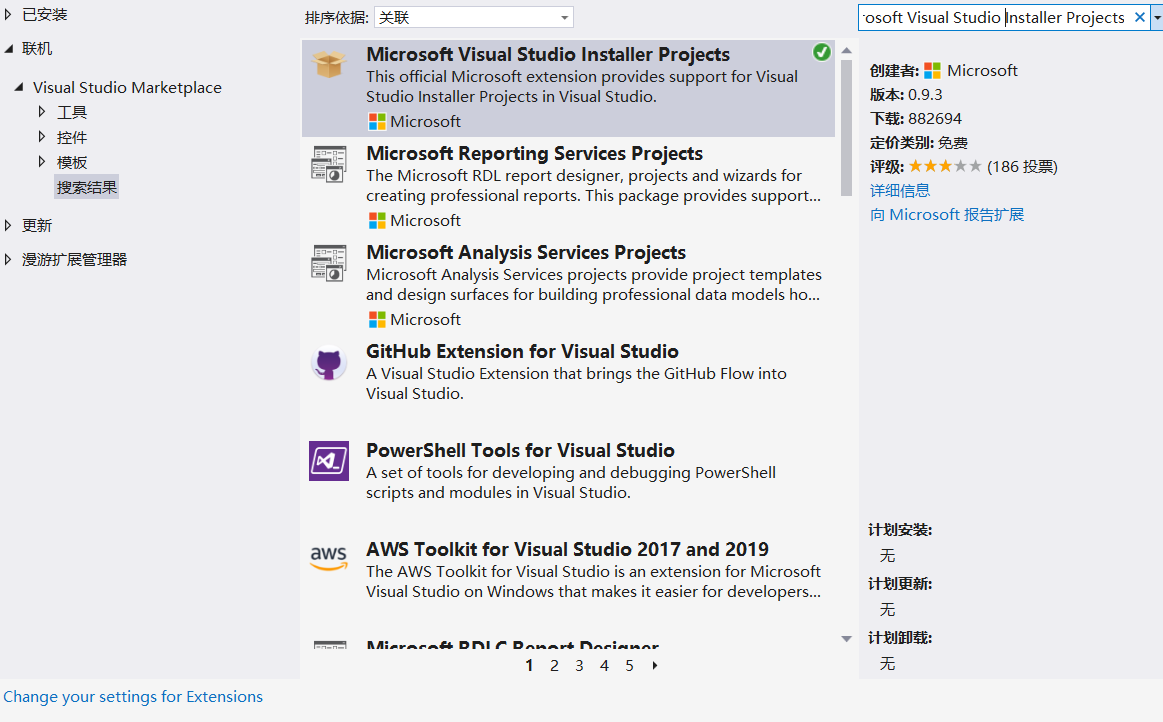
Task: Click the PowerShell Tools purple icon
Action: [328, 461]
